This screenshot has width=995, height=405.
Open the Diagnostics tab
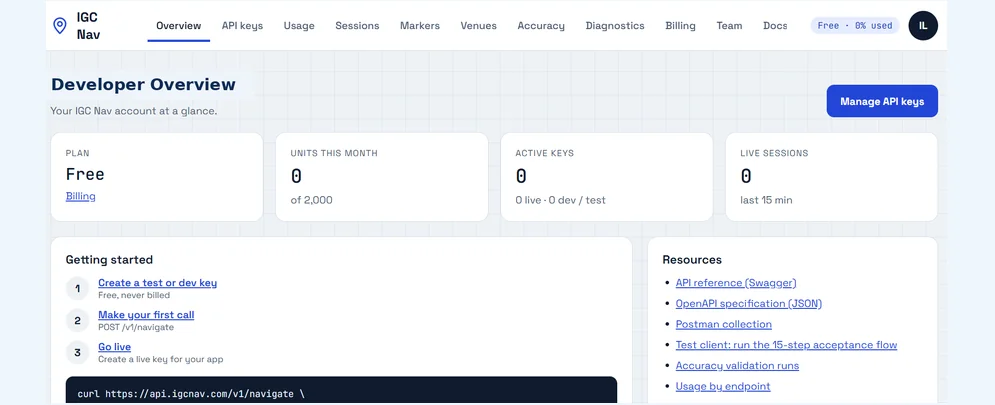pos(615,26)
